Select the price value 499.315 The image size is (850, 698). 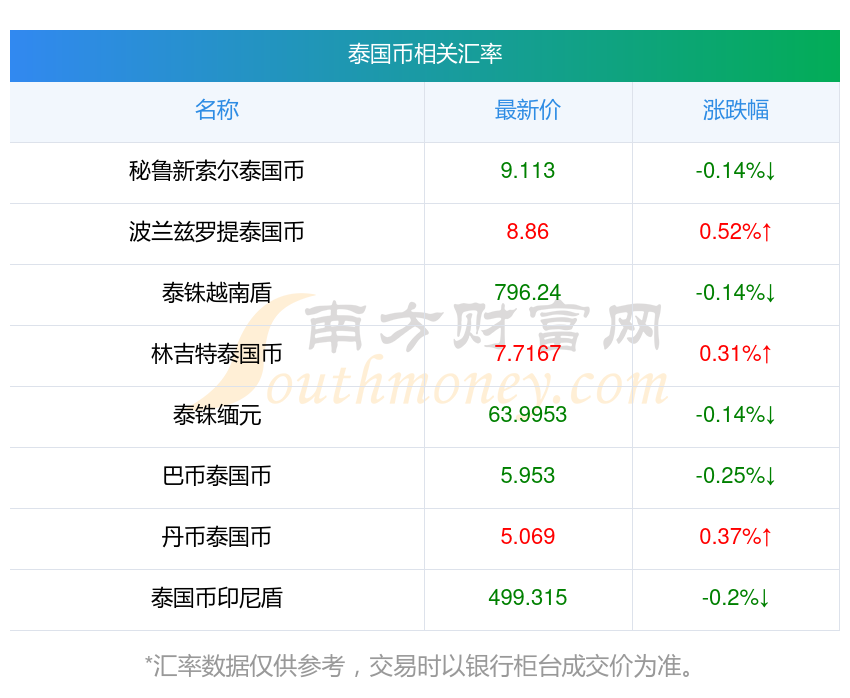[527, 598]
